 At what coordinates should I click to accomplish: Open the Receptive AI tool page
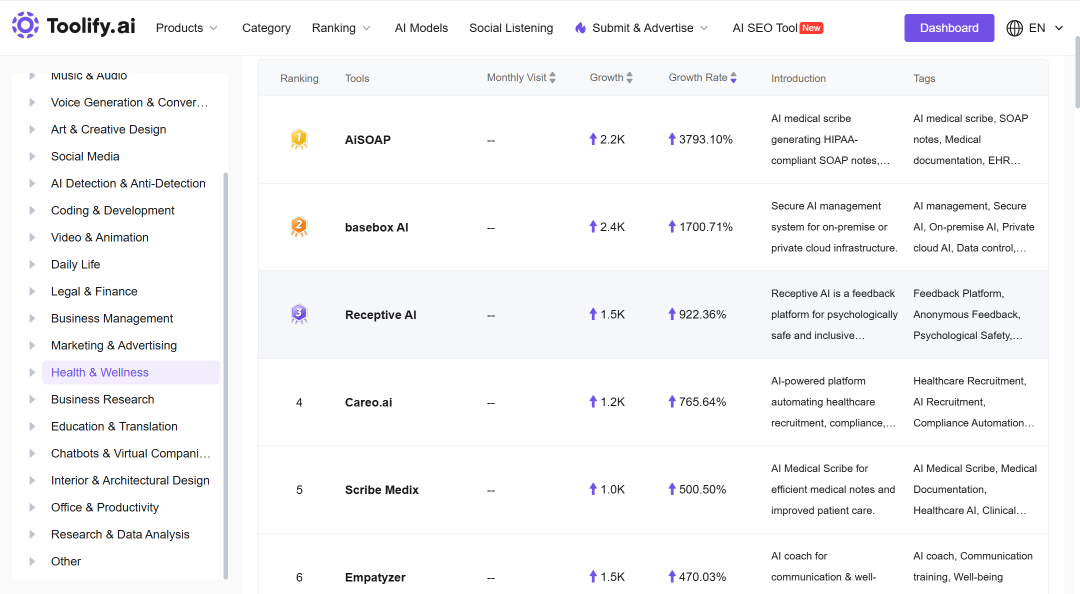pyautogui.click(x=381, y=315)
